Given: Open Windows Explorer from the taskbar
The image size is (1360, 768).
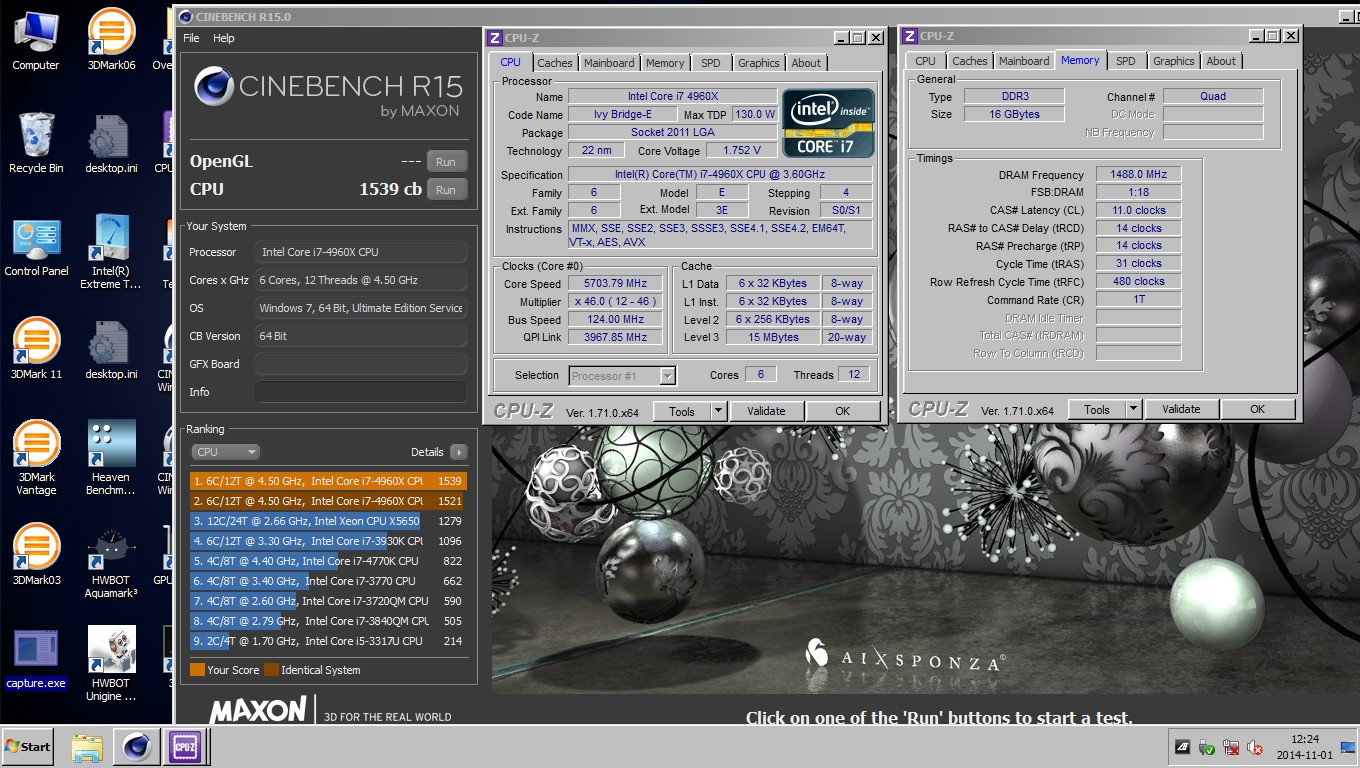Looking at the screenshot, I should coord(88,748).
